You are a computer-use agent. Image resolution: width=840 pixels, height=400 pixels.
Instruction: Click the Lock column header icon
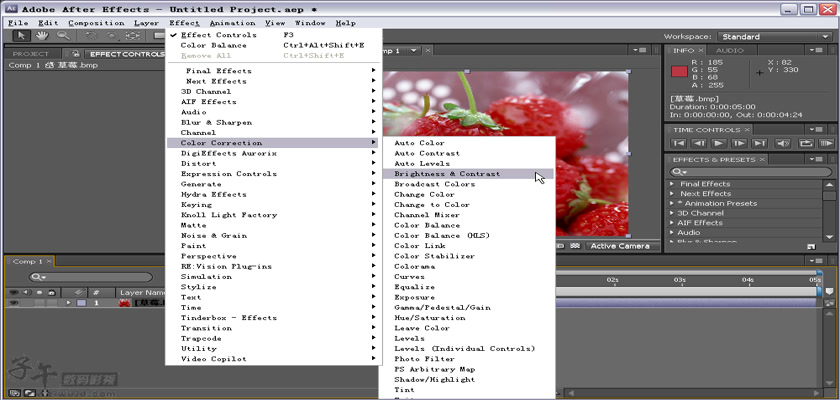(51, 293)
